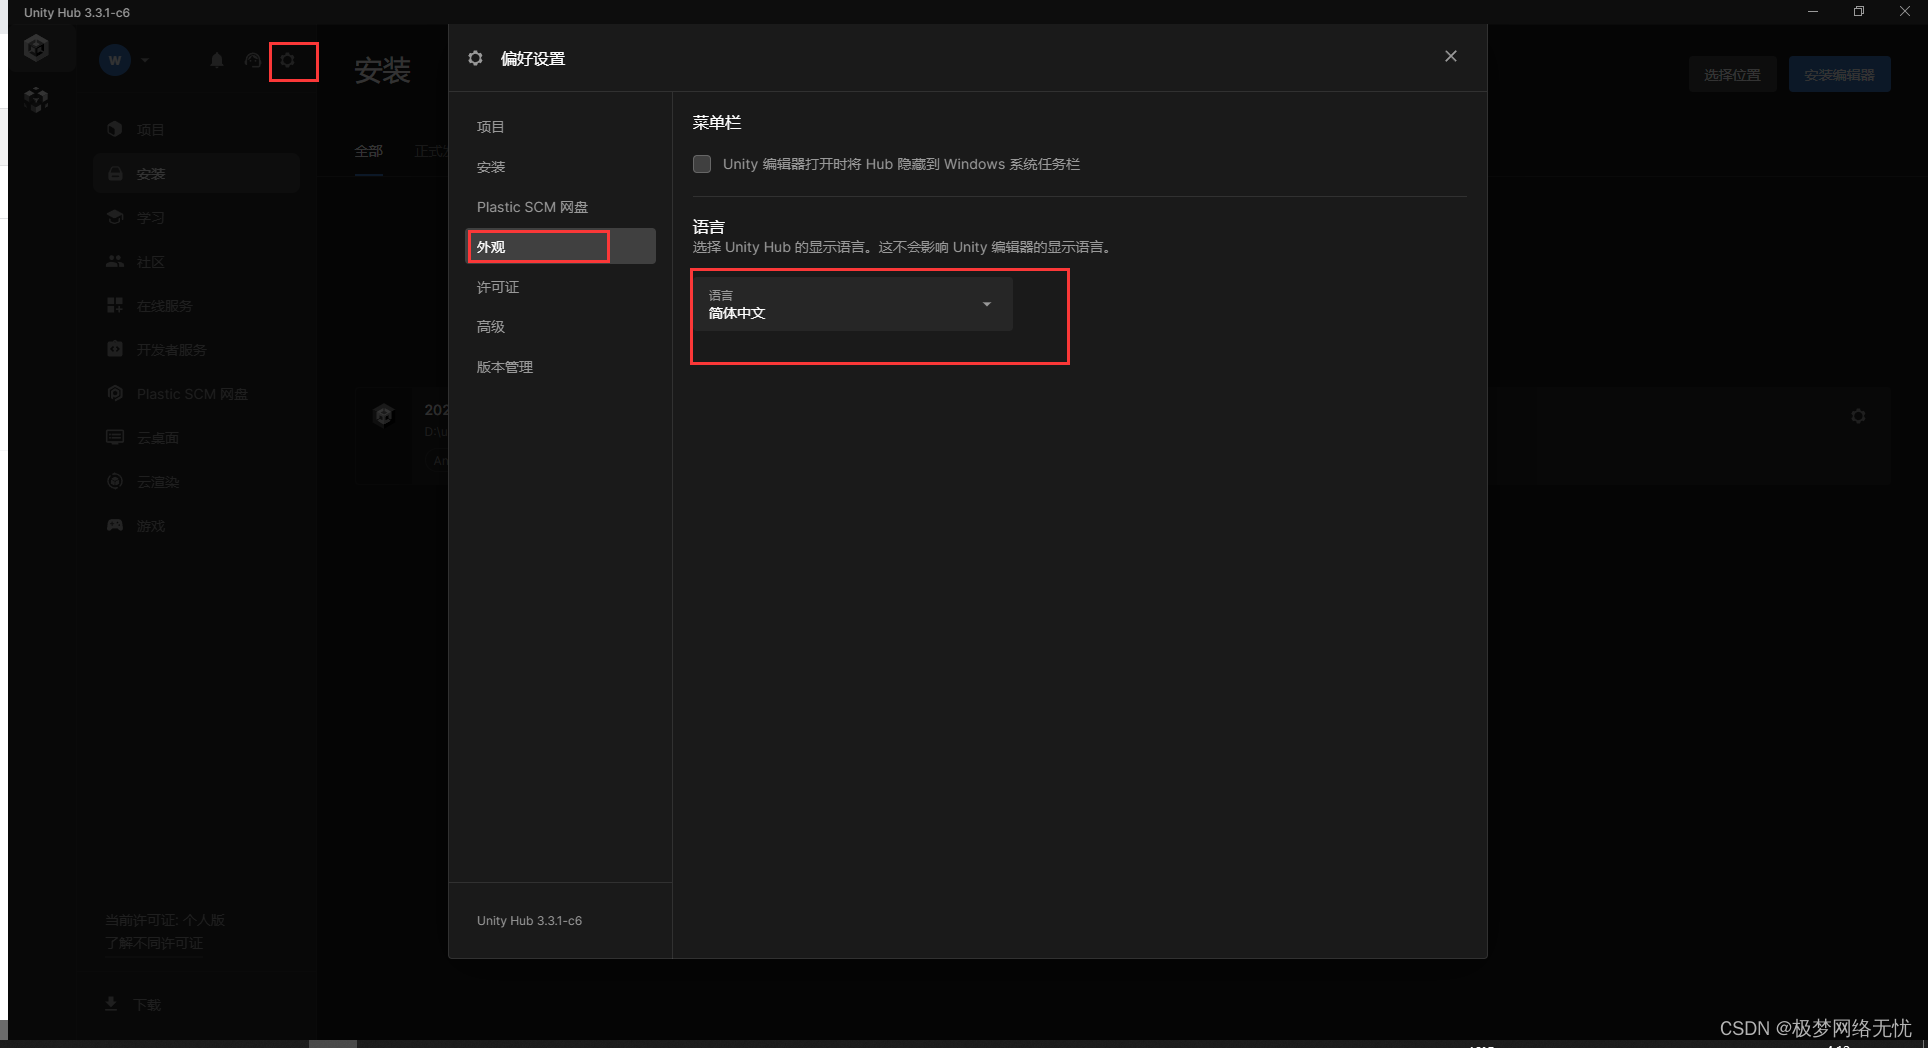
Task: Click the 选择位置 button
Action: 1733,75
